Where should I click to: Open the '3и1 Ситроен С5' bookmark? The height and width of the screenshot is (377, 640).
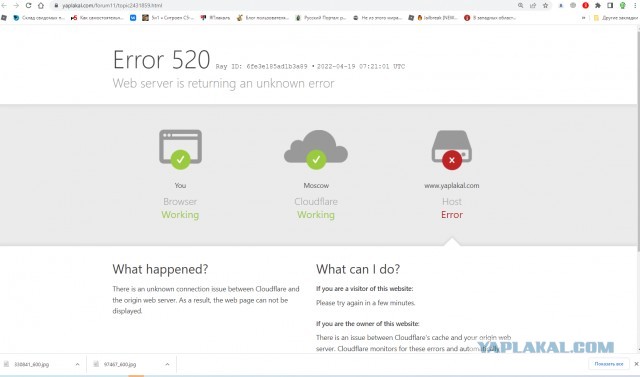coord(167,18)
